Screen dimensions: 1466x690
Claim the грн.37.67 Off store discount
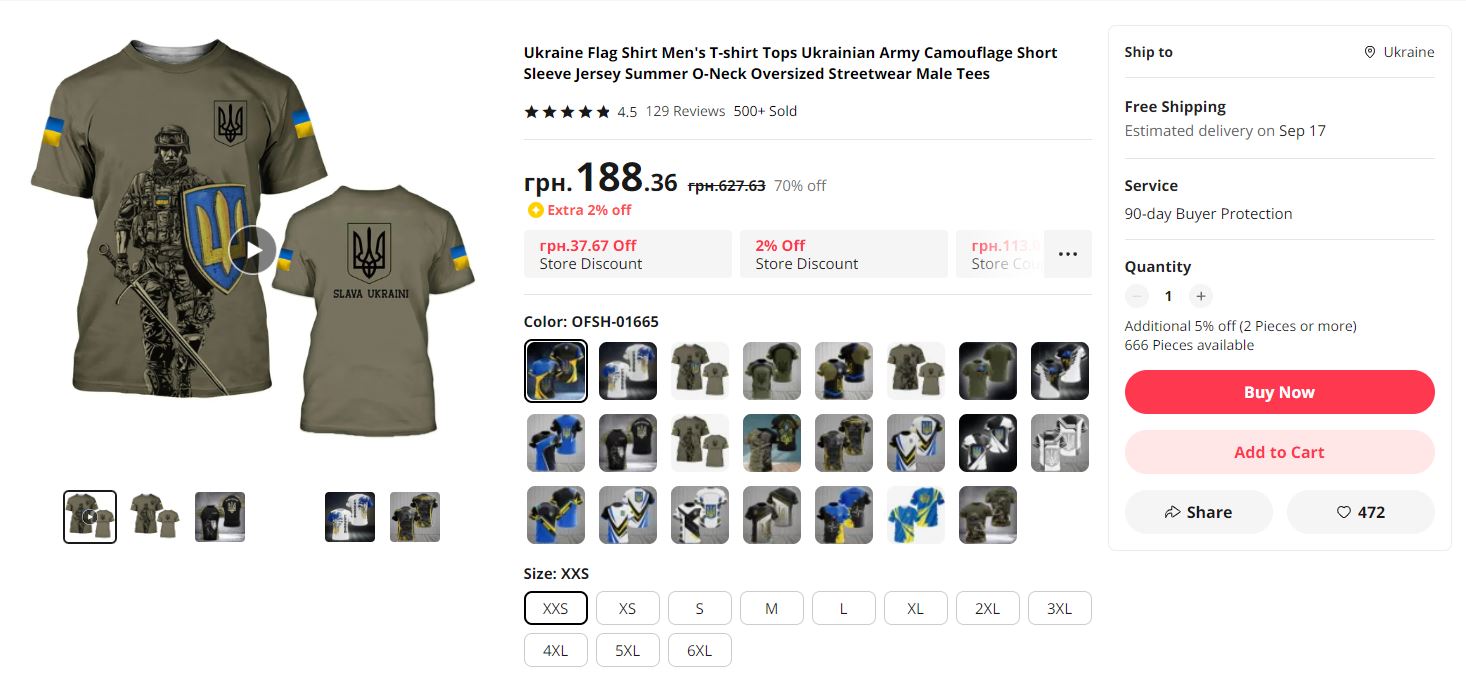tap(628, 254)
